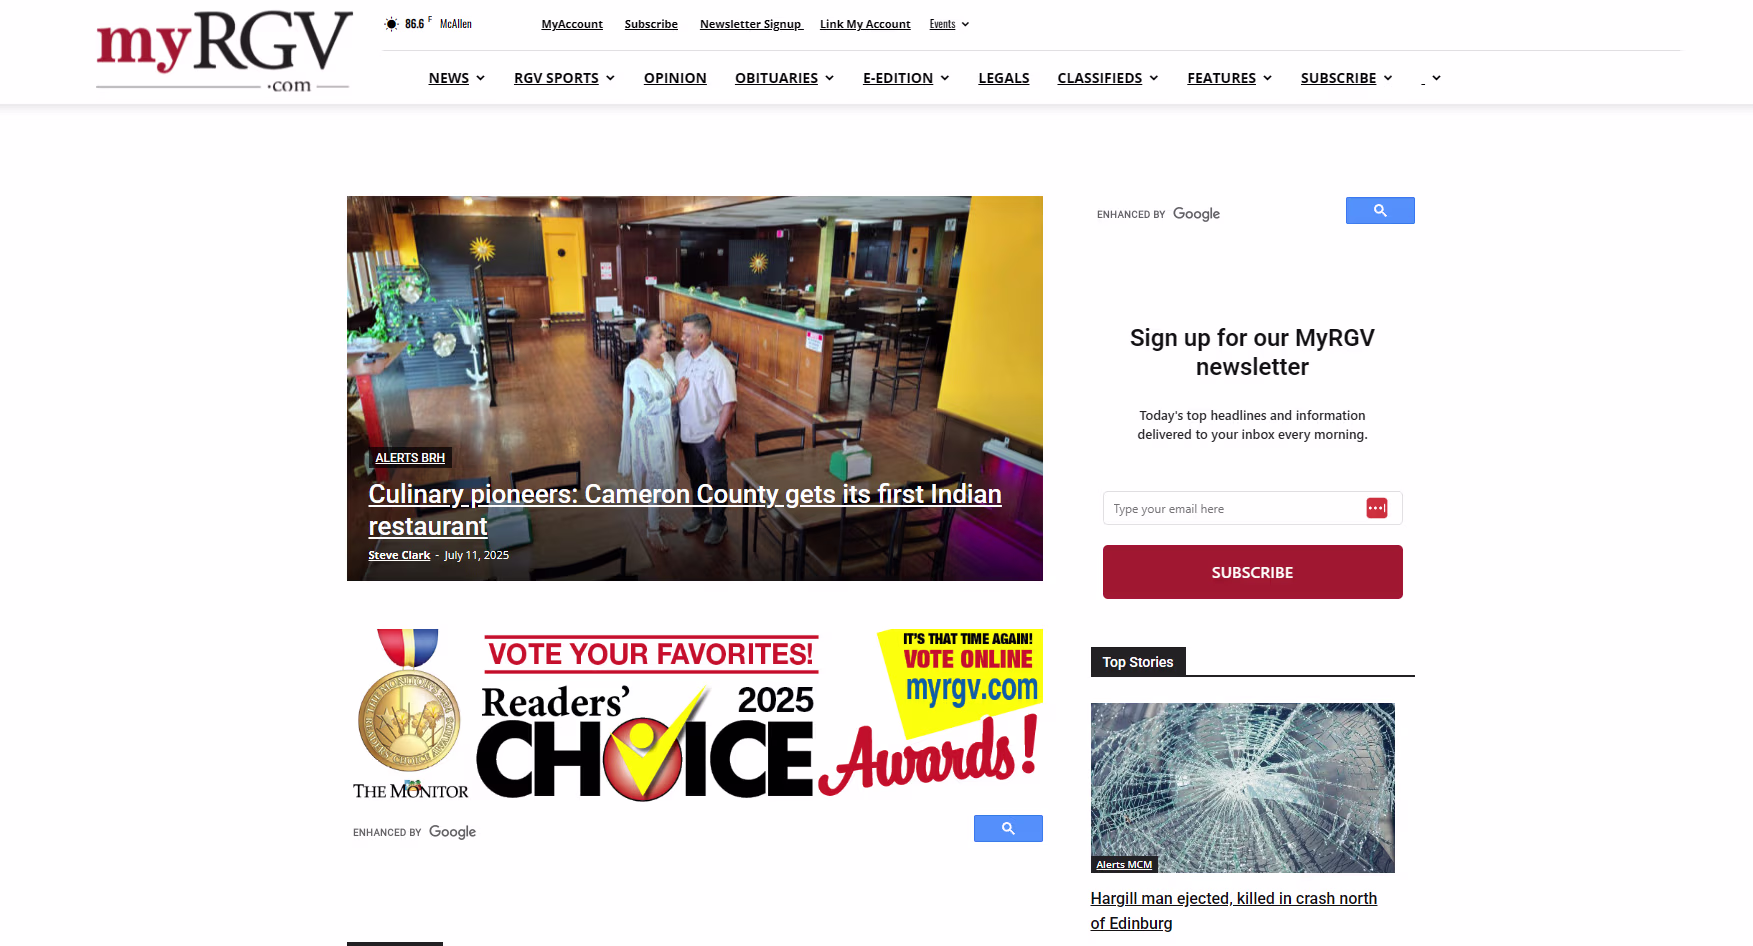
Task: Expand the RGV SPORTS dropdown
Action: click(564, 78)
